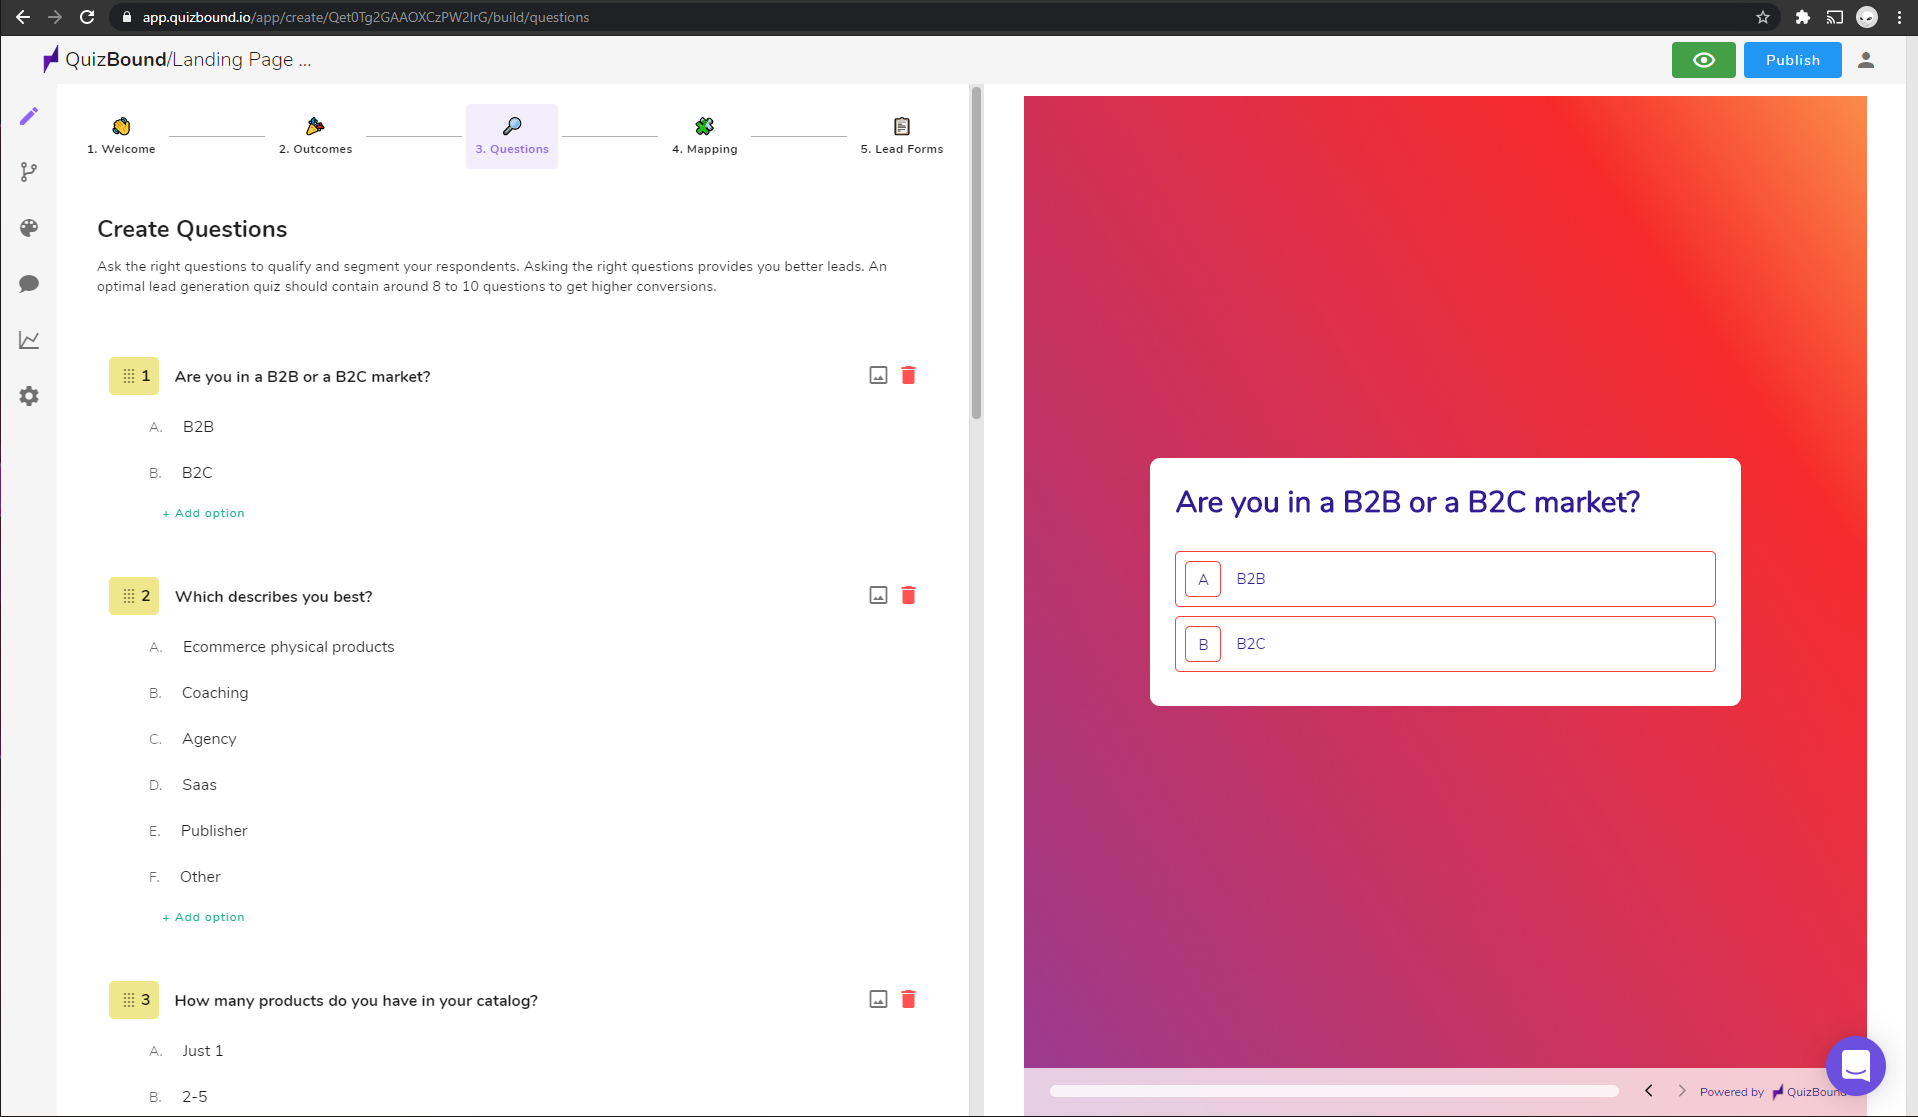Open the Chrome three-dot menu
This screenshot has width=1918, height=1117.
1899,17
